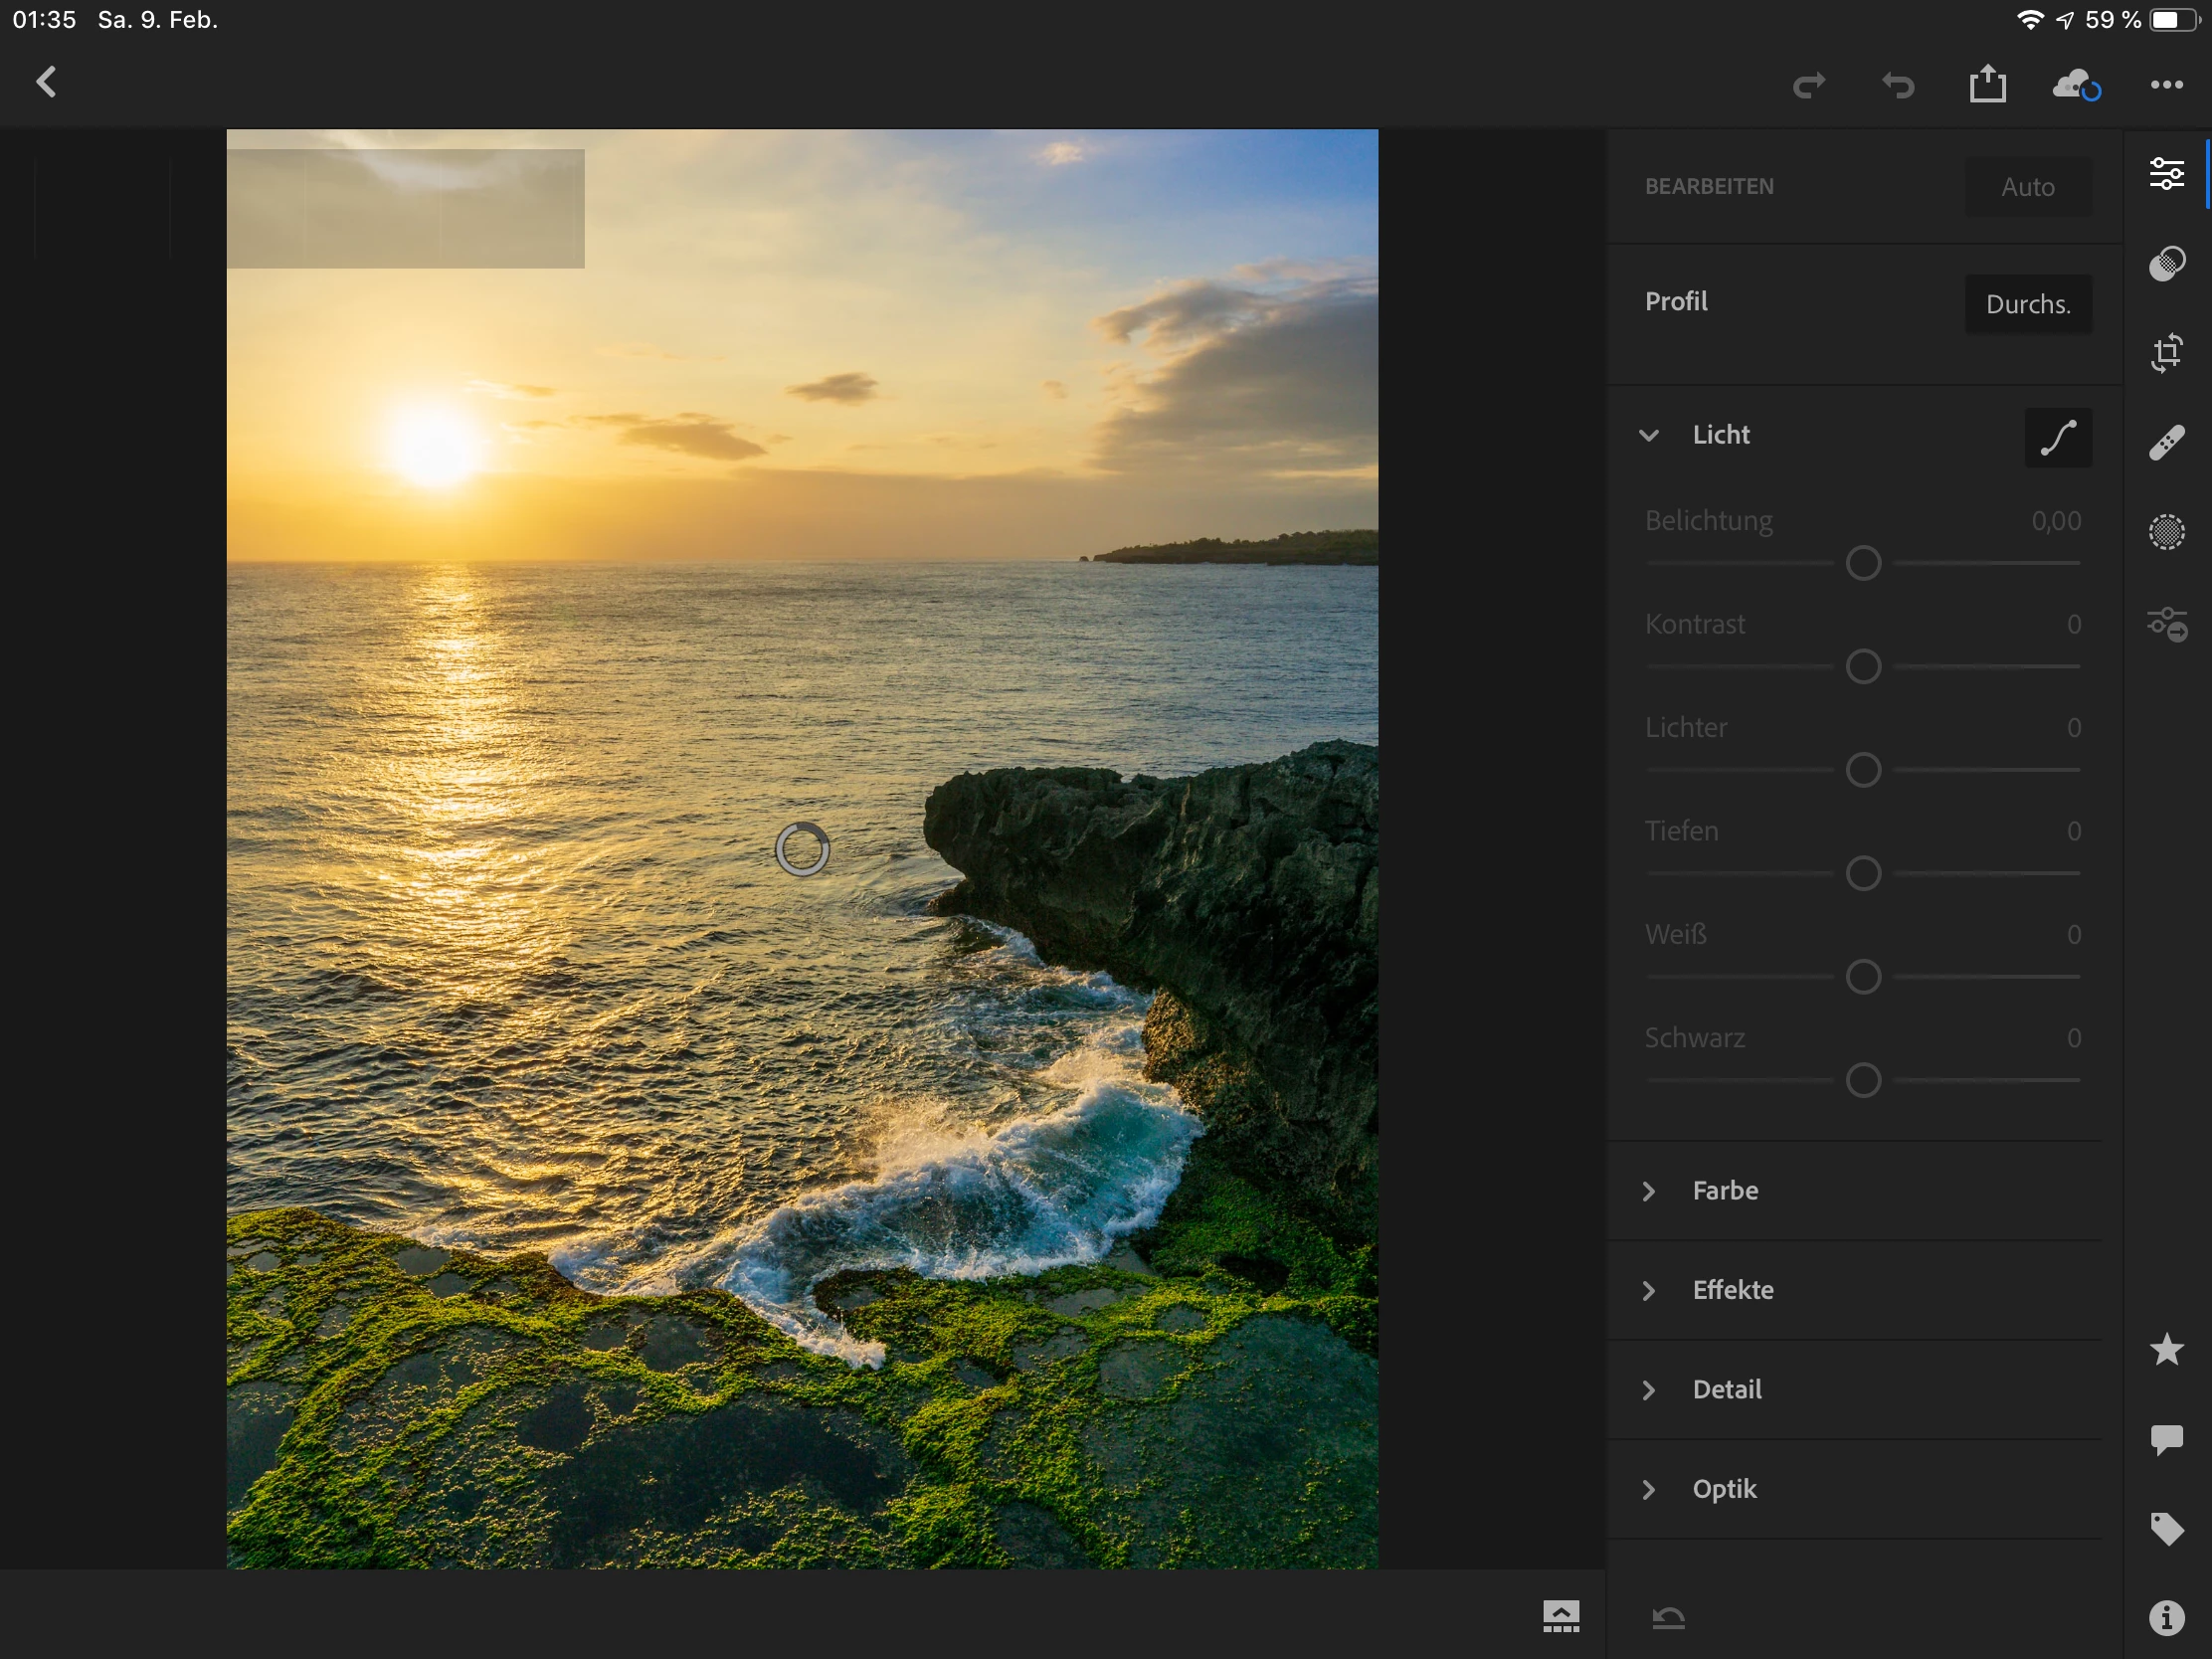Image resolution: width=2212 pixels, height=1659 pixels.
Task: Toggle the tone curve button
Action: tap(2058, 438)
